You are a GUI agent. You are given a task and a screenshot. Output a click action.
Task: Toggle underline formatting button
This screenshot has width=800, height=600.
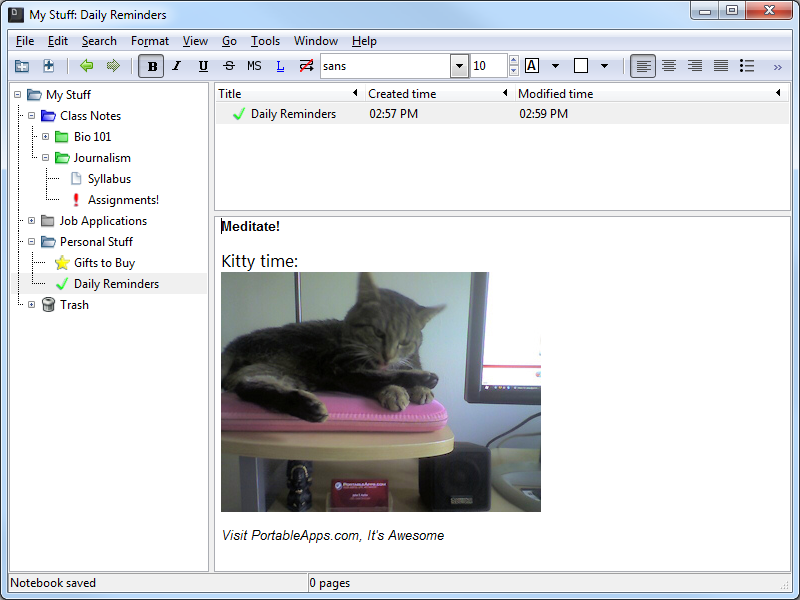tap(203, 66)
